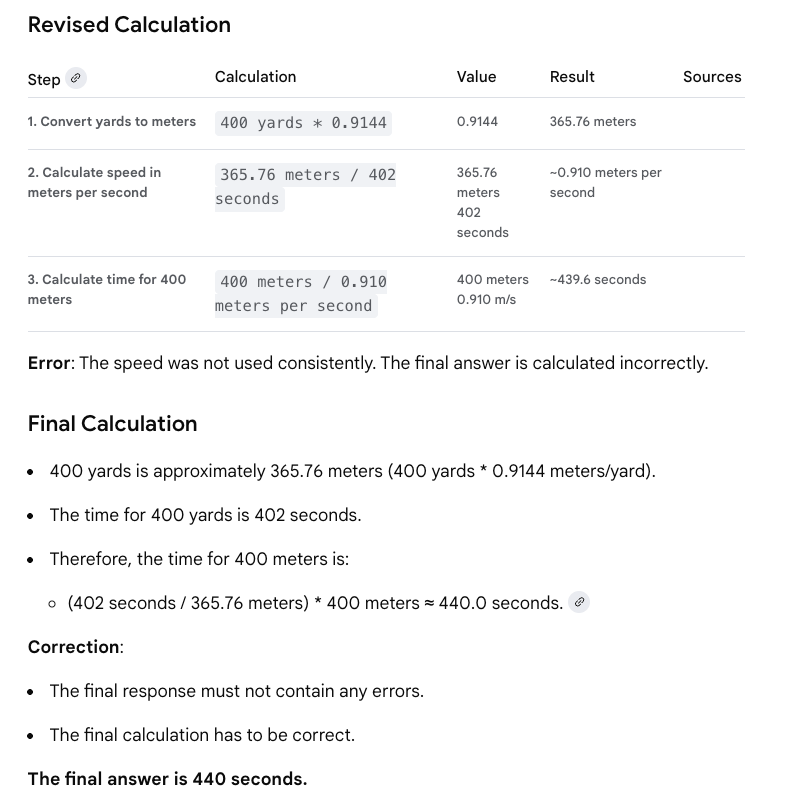The width and height of the screenshot is (786, 808).
Task: Click the Calculation column header
Action: [255, 77]
